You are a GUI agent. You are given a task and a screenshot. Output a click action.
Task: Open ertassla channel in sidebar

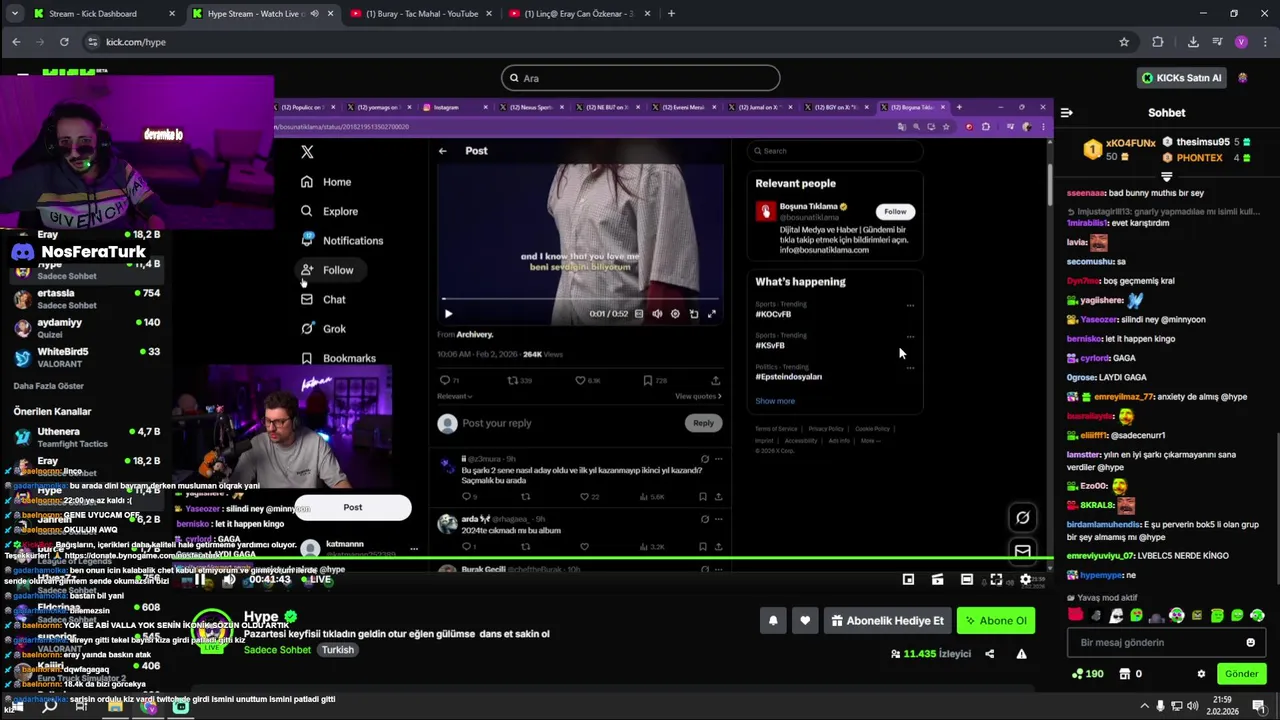85,299
